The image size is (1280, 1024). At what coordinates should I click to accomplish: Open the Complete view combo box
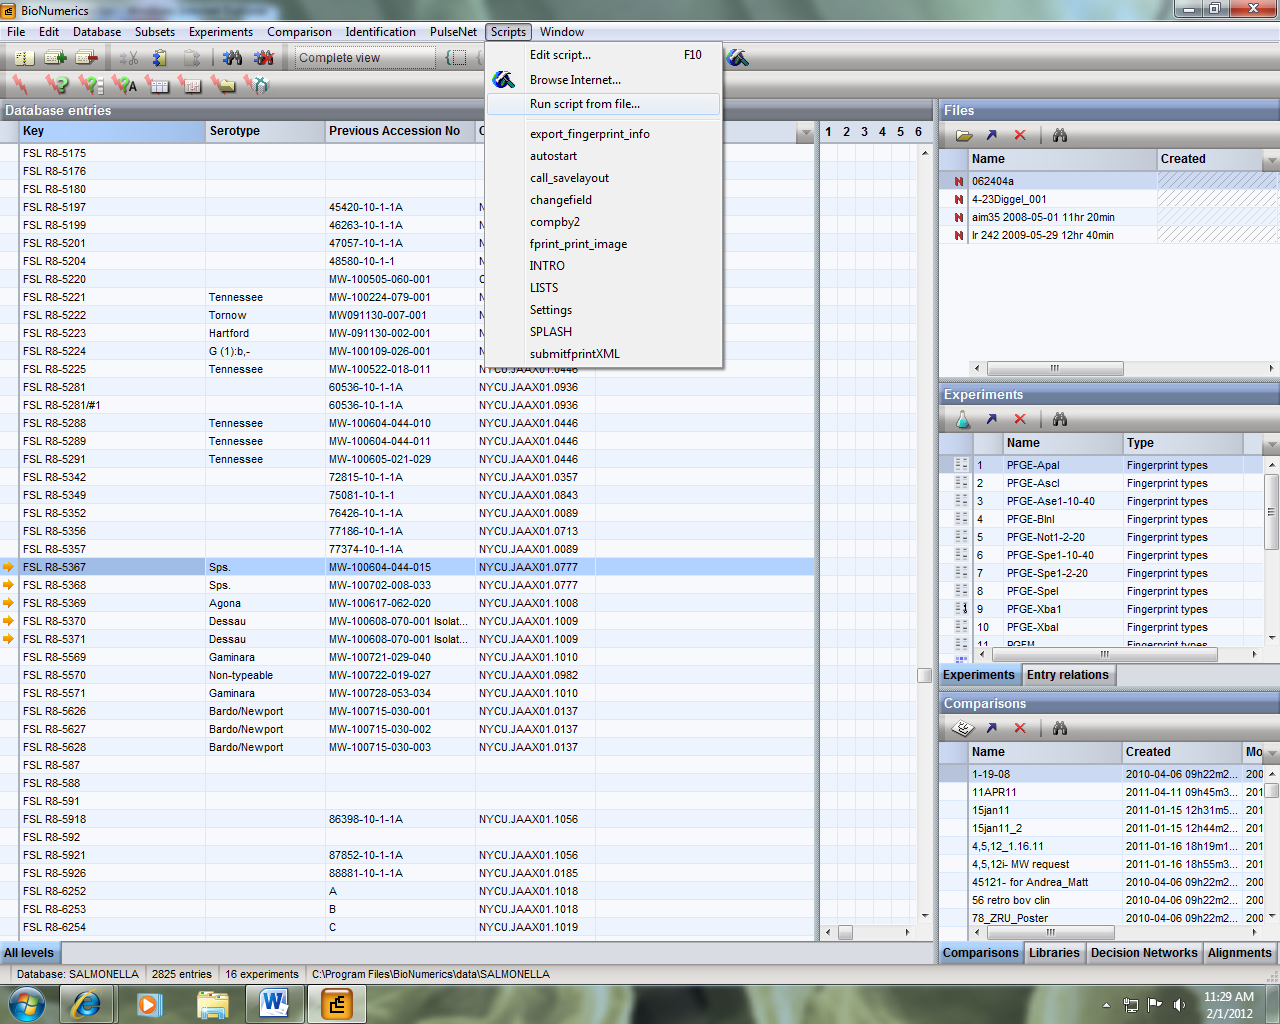(x=366, y=58)
